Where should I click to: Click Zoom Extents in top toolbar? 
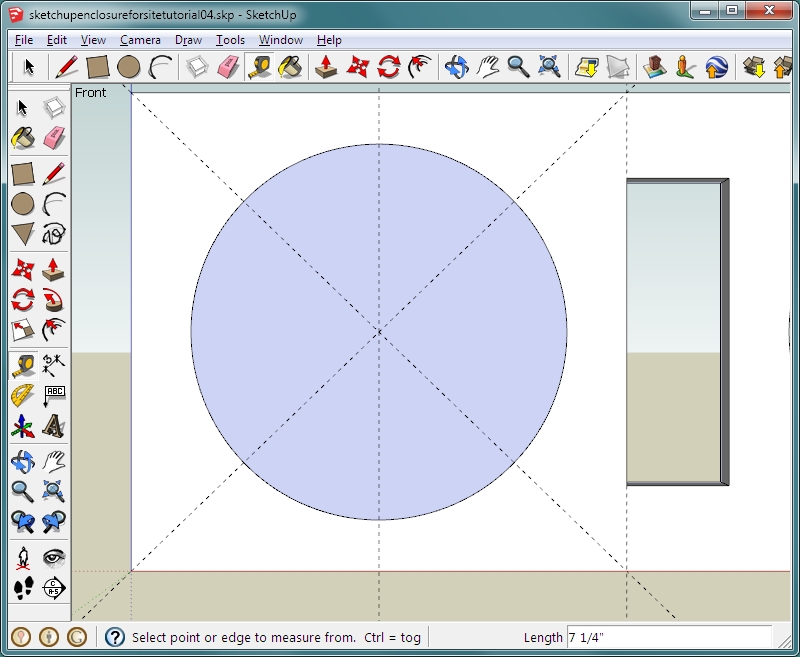tap(549, 67)
